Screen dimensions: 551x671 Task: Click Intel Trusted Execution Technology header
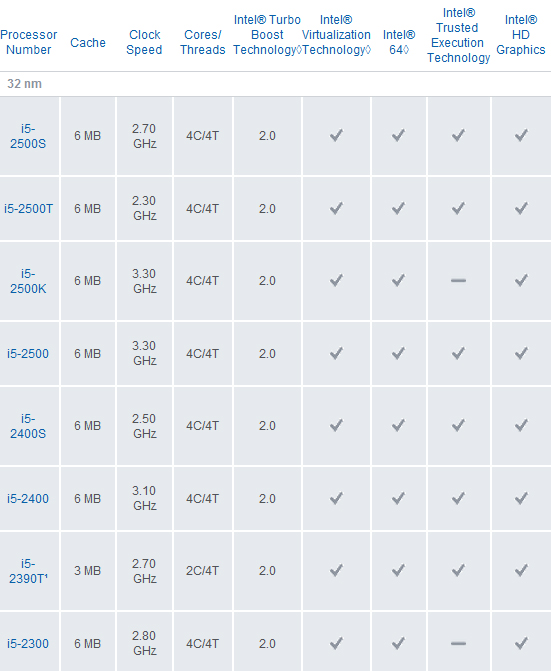point(459,35)
